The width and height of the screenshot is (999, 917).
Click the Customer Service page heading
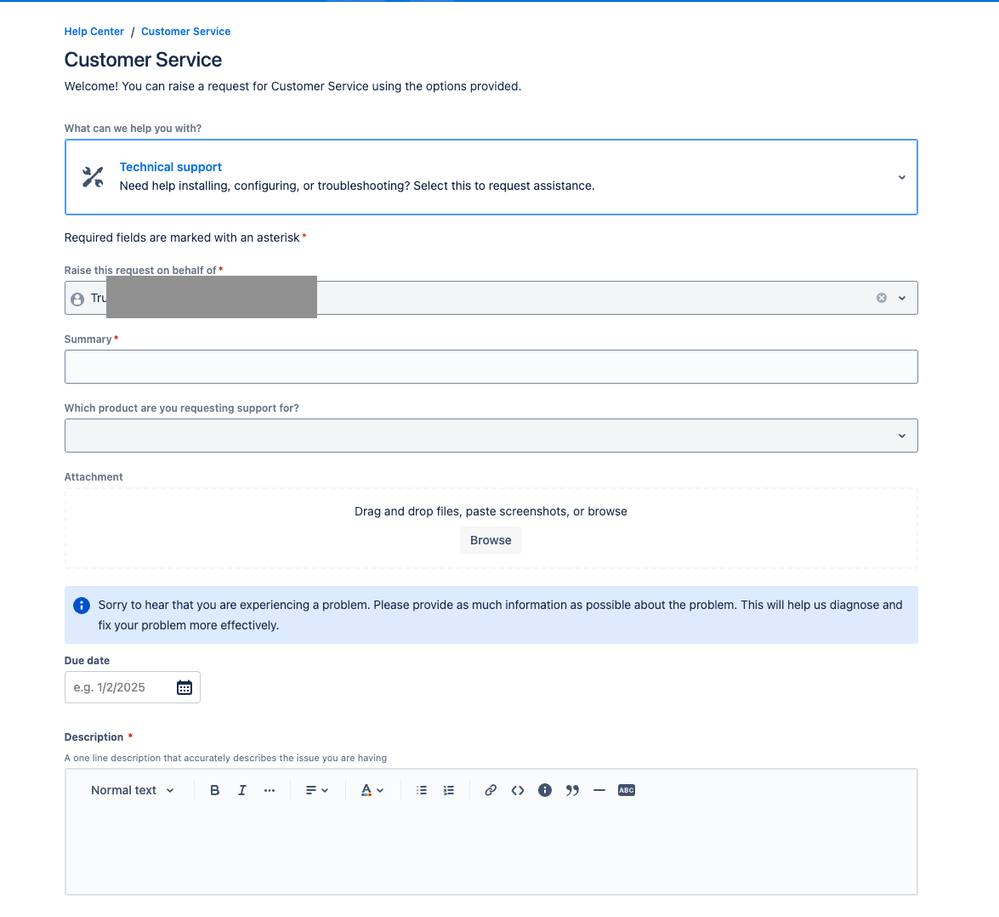click(143, 59)
